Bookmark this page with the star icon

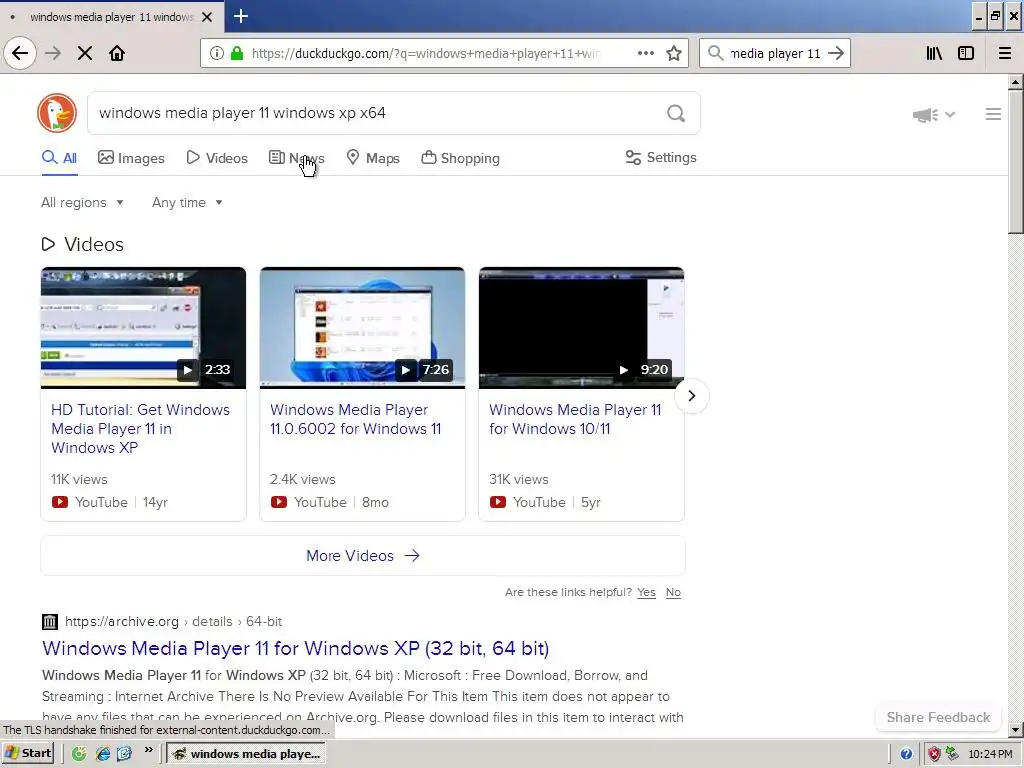pos(674,53)
